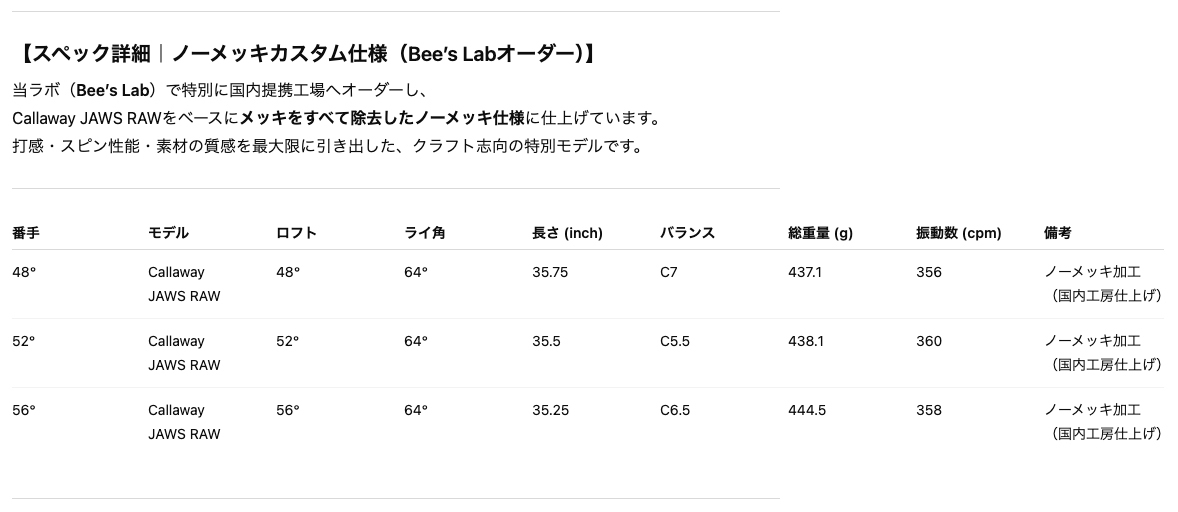1178x512 pixels.
Task: Select the 437.1 total weight cell
Action: click(x=804, y=272)
